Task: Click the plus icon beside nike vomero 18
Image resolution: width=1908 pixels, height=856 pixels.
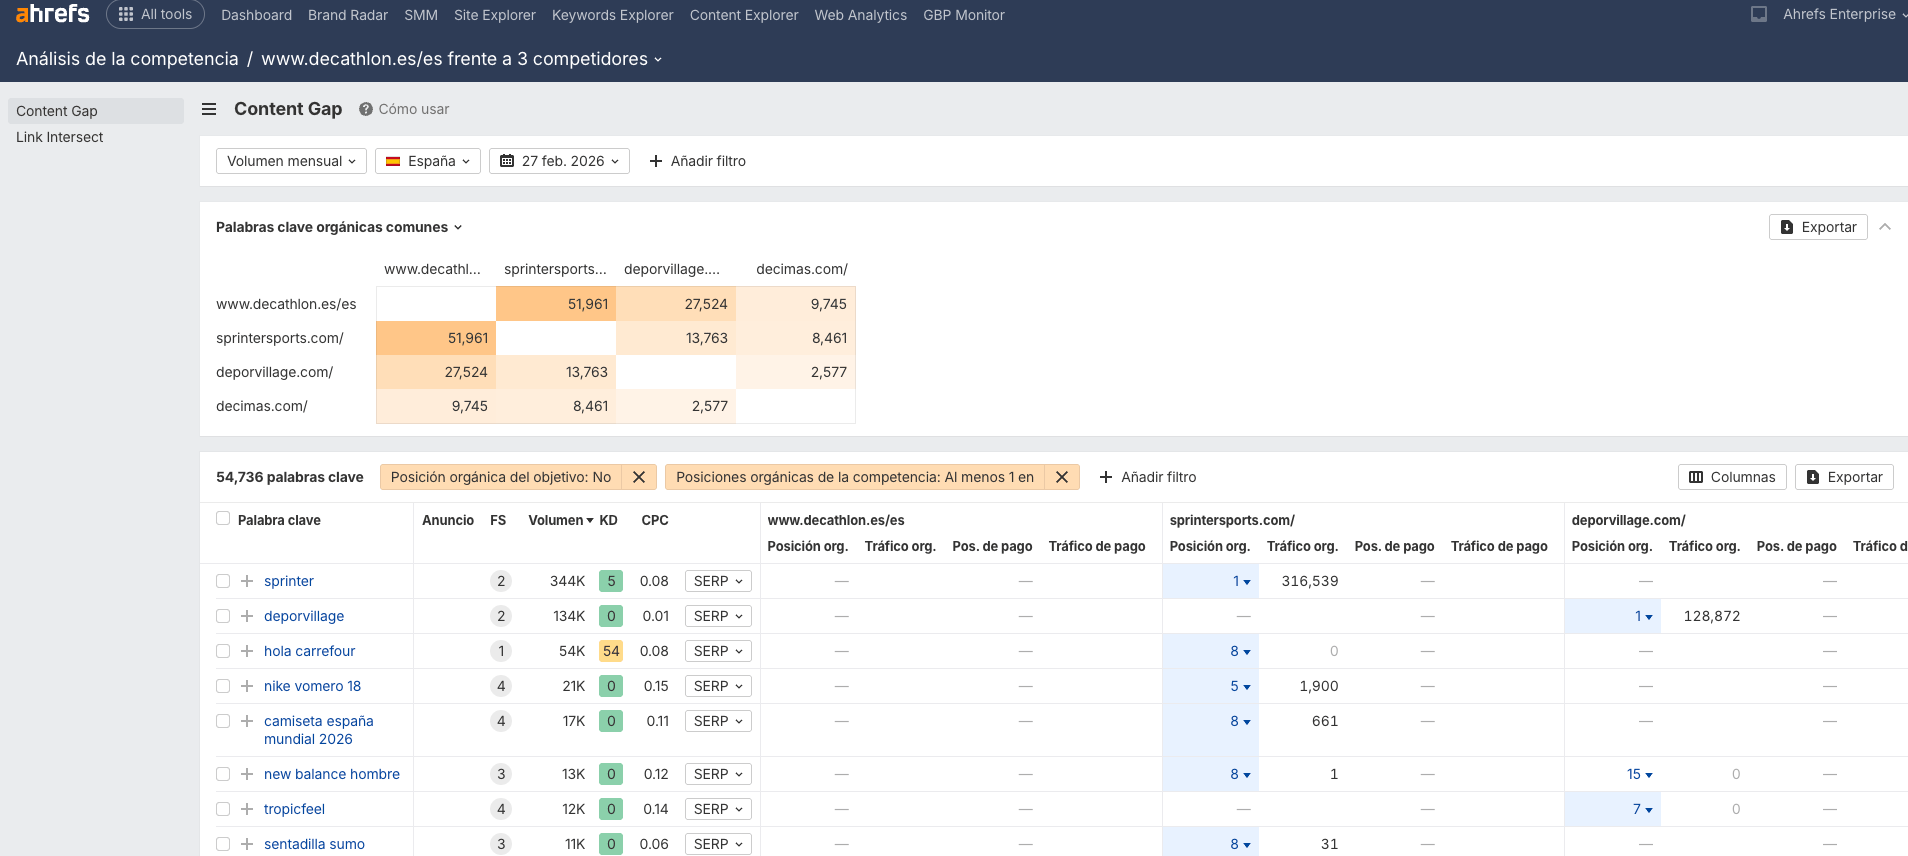Action: click(x=247, y=686)
